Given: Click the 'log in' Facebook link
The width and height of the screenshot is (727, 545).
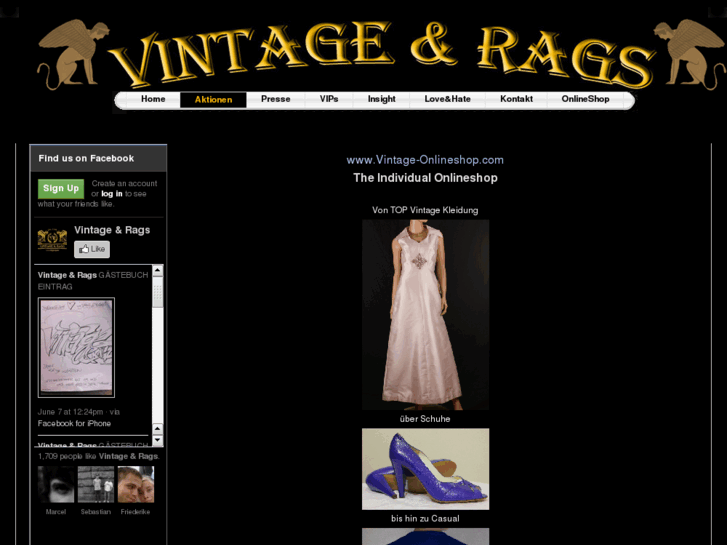Looking at the screenshot, I should point(112,194).
